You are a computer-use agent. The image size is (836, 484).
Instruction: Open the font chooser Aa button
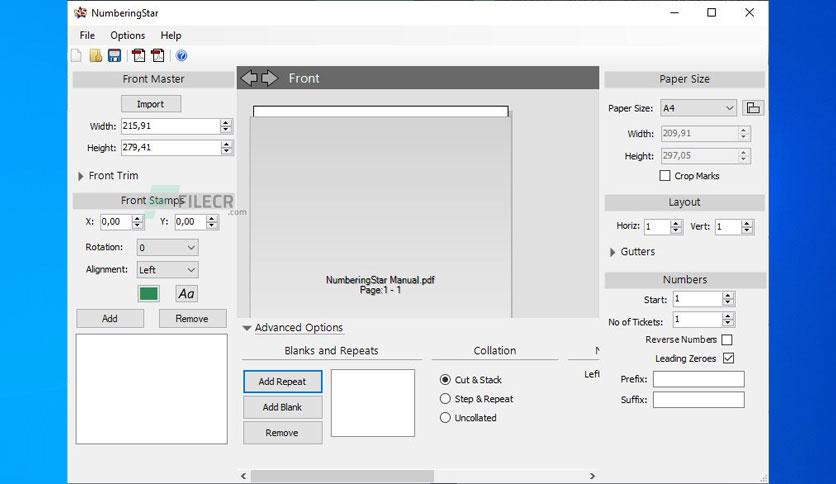(x=186, y=294)
